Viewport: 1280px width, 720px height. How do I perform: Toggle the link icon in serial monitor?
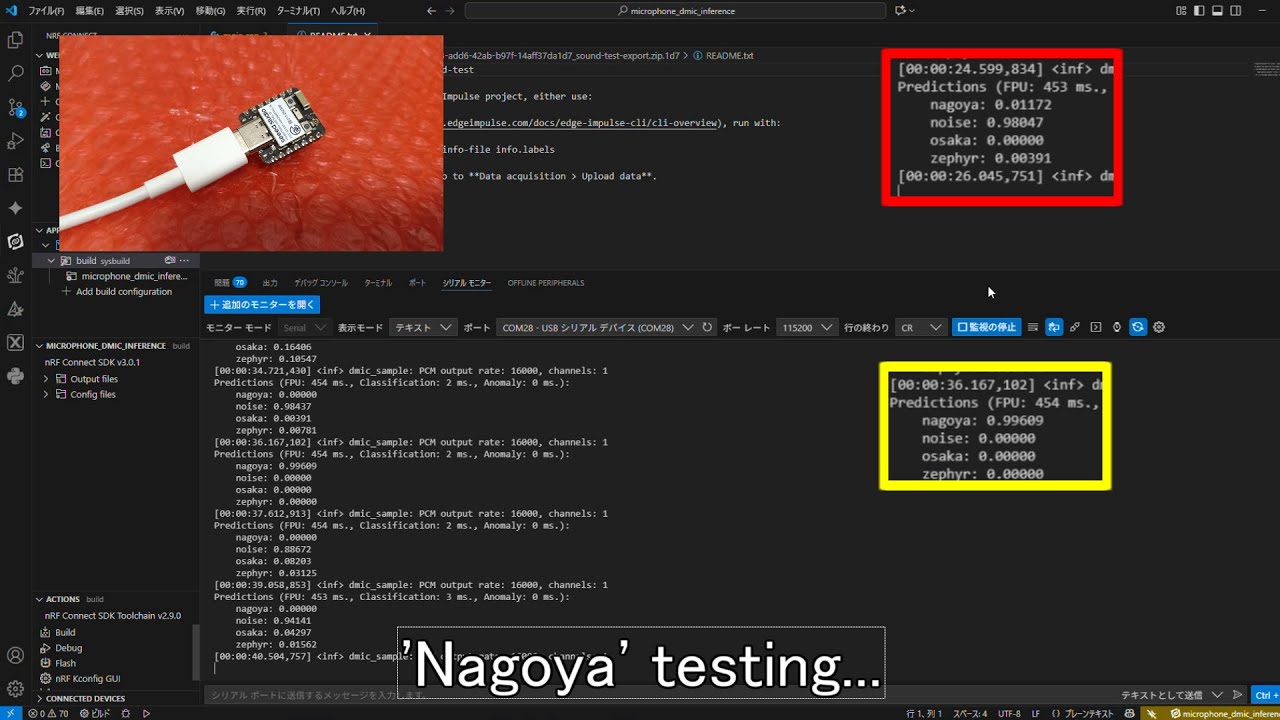pyautogui.click(x=1075, y=327)
